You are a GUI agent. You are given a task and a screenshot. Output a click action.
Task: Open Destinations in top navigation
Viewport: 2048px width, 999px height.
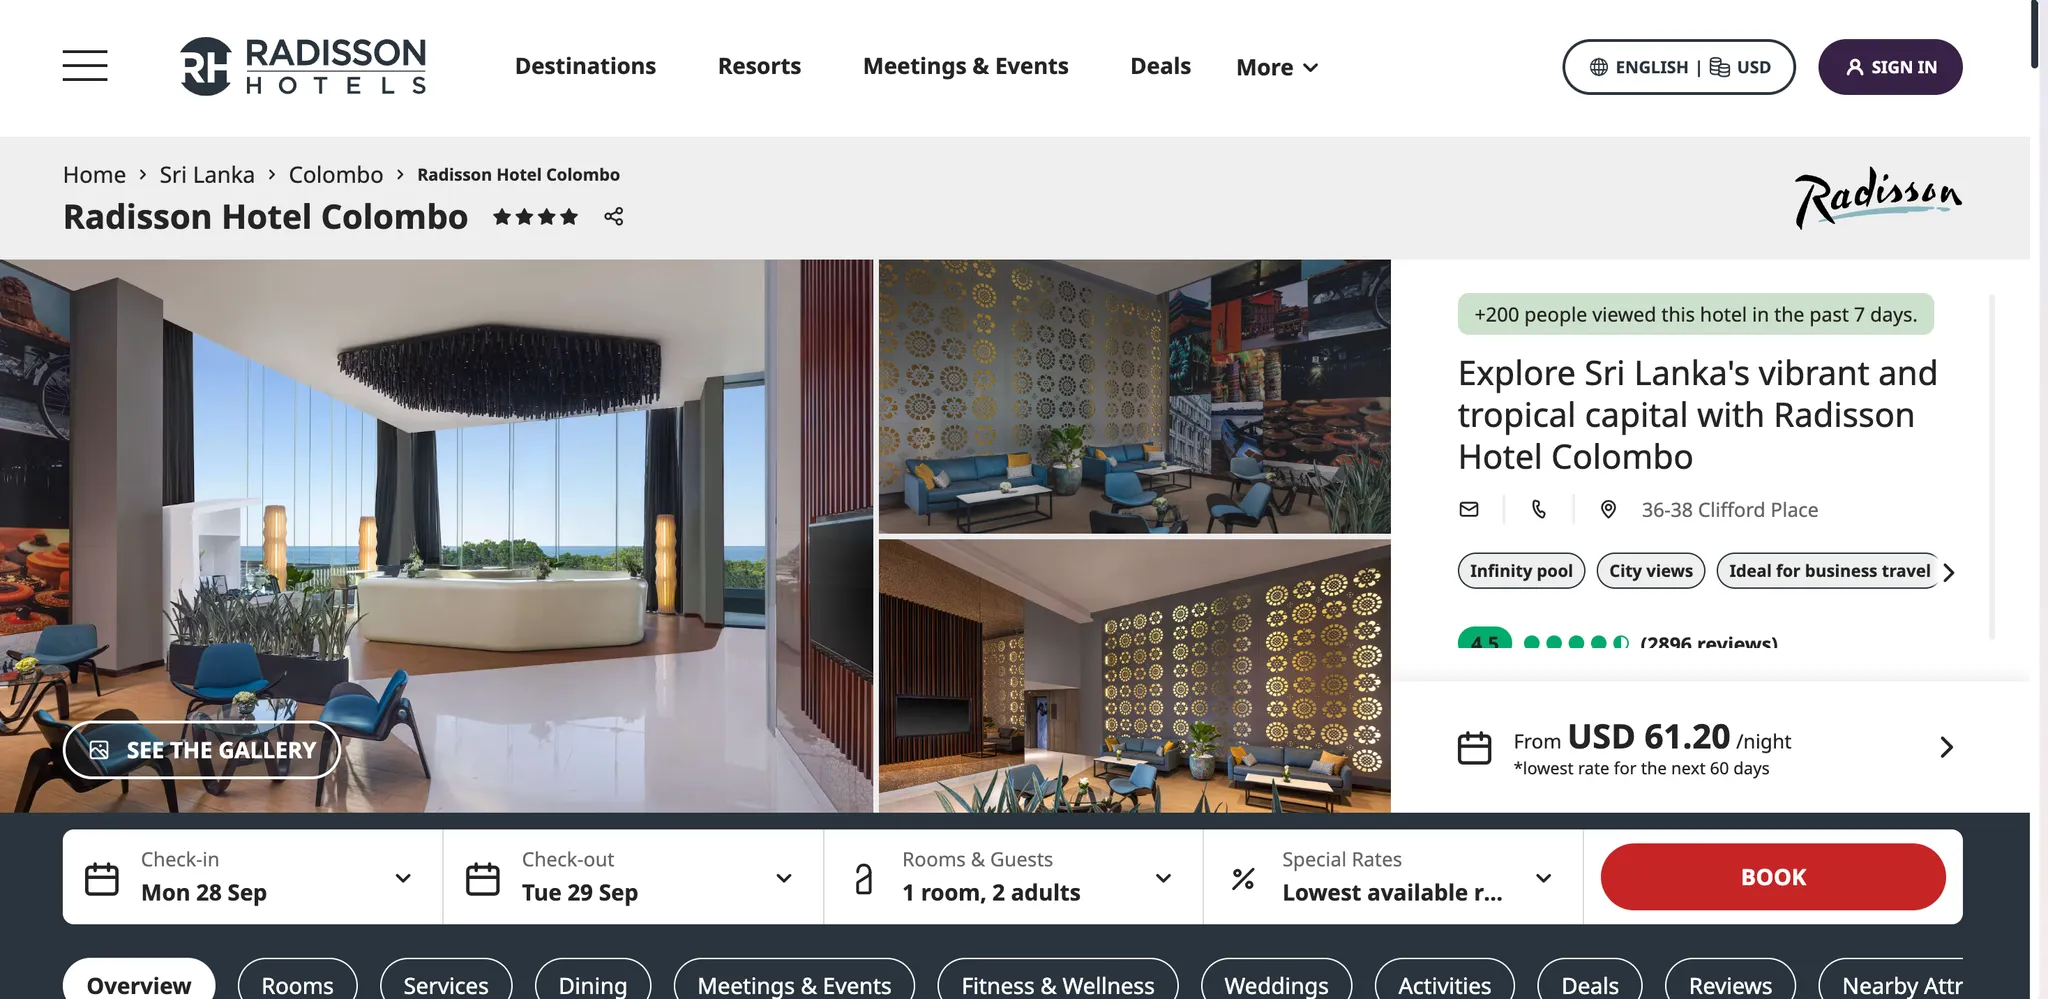pos(585,66)
